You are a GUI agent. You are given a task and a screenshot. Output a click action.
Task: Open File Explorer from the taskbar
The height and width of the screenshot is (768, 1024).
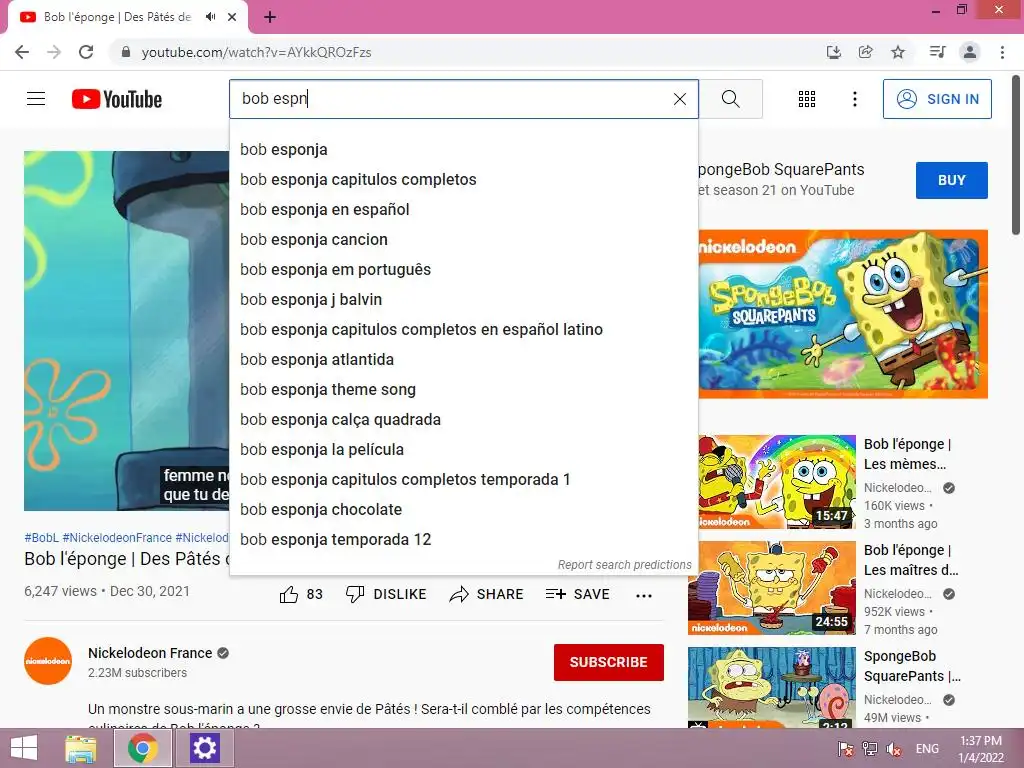pos(81,748)
